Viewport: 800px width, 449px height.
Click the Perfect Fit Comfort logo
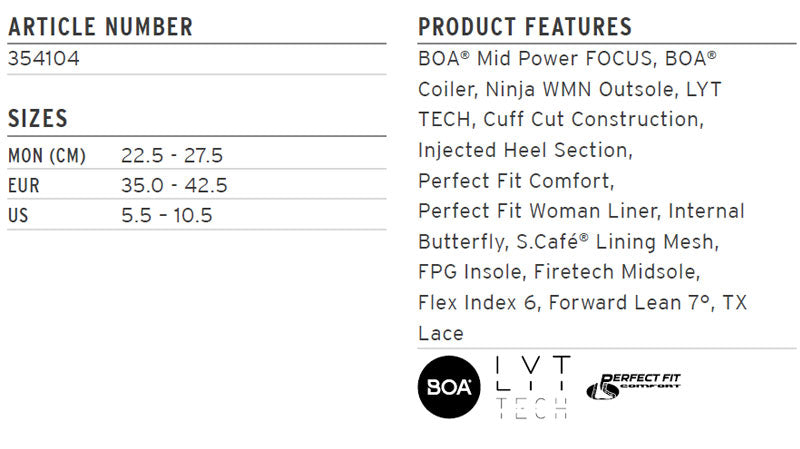coord(633,386)
